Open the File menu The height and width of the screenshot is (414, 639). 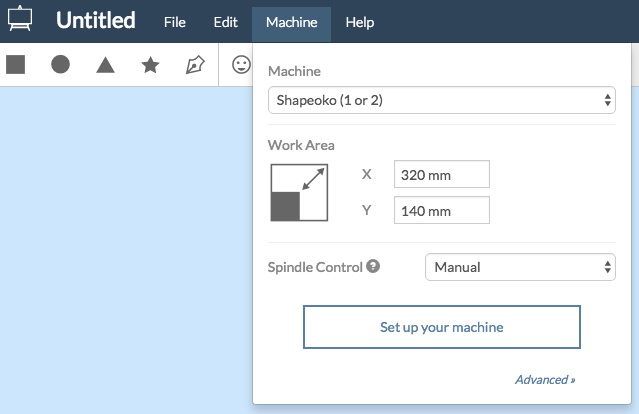175,22
